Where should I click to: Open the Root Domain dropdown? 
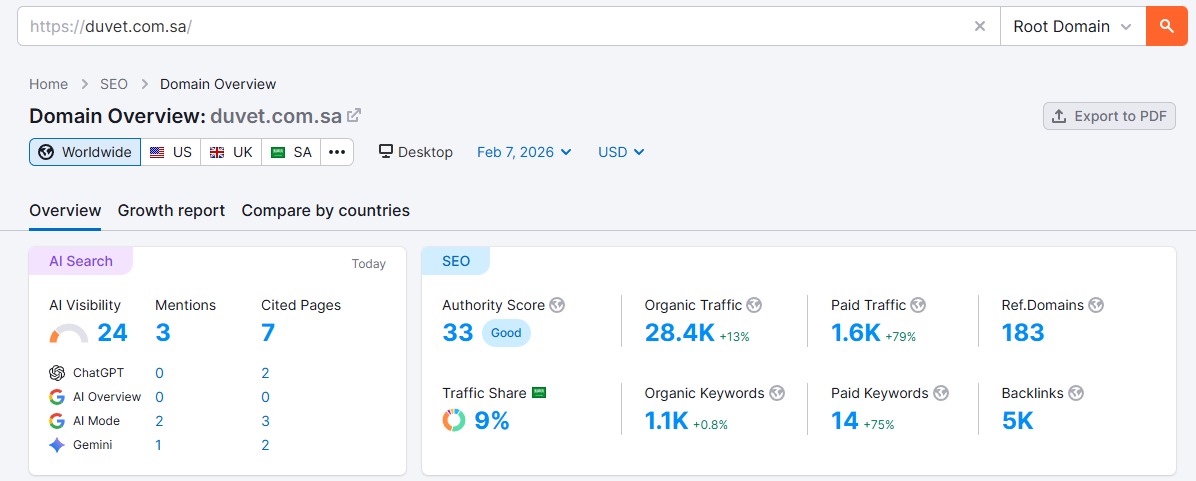coord(1072,26)
